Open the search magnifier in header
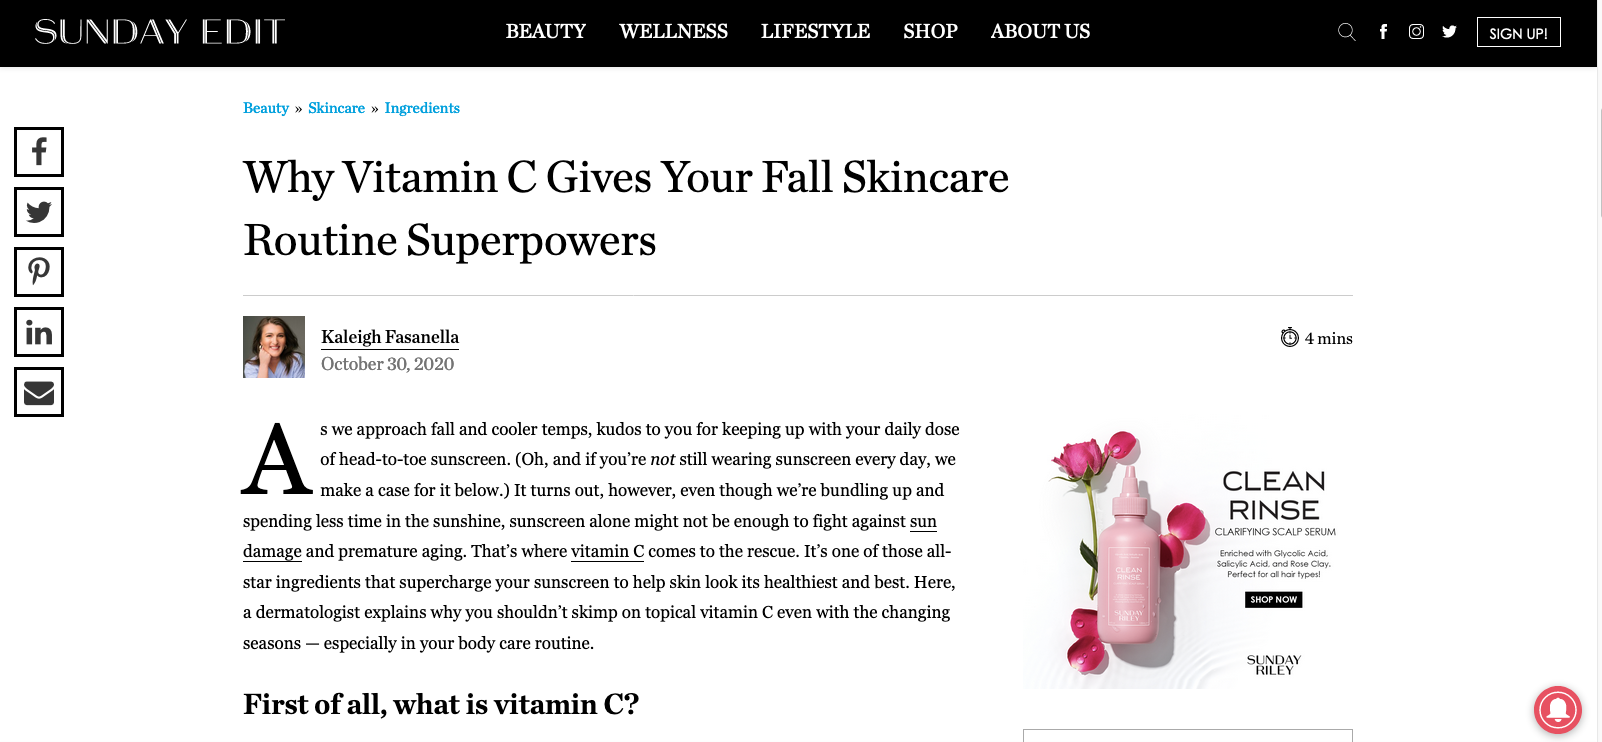Screen dimensions: 1602x742 pos(1347,32)
